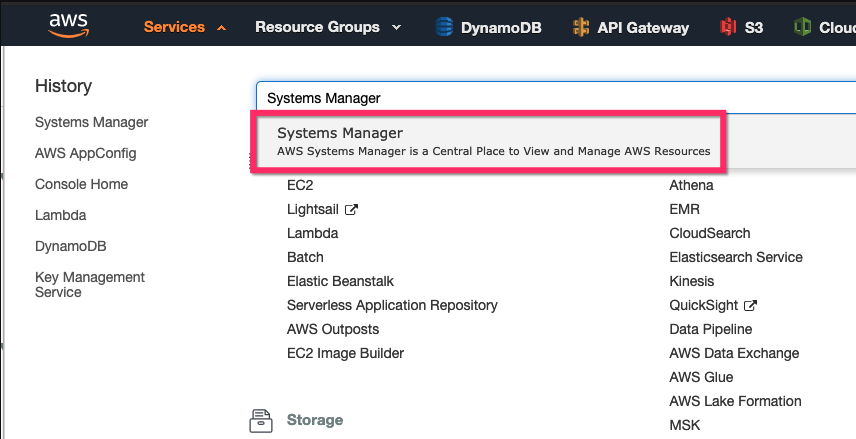856x439 pixels.
Task: Click the Storage category heading
Action: pyautogui.click(x=315, y=420)
